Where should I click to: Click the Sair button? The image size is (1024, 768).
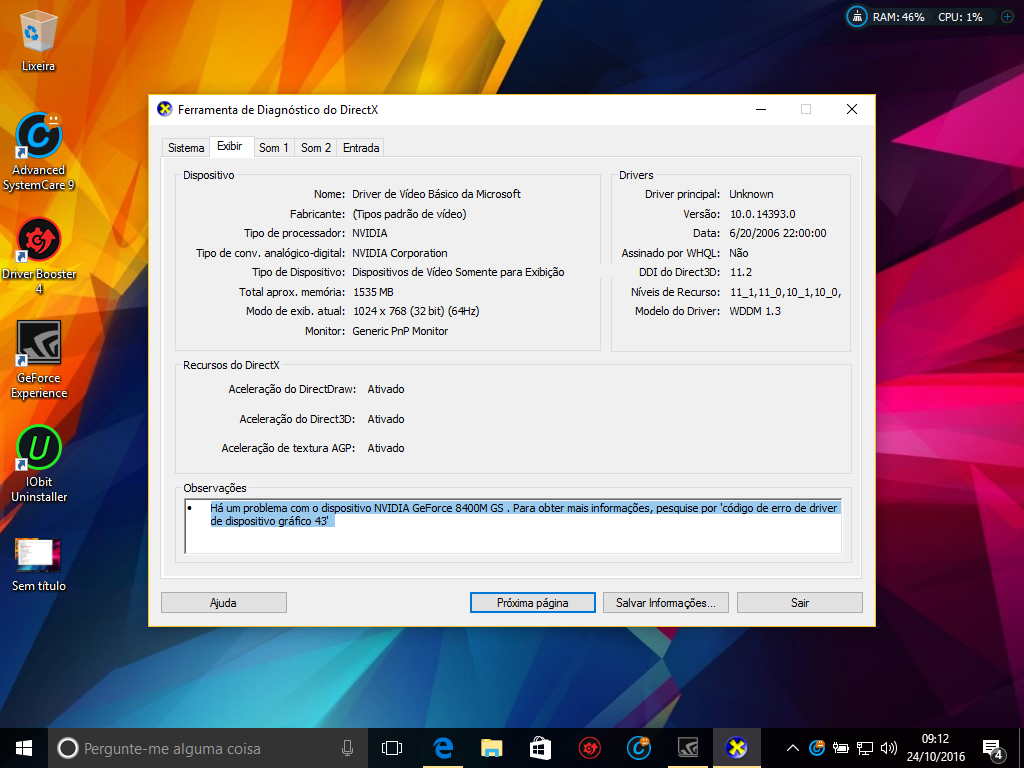coord(799,603)
